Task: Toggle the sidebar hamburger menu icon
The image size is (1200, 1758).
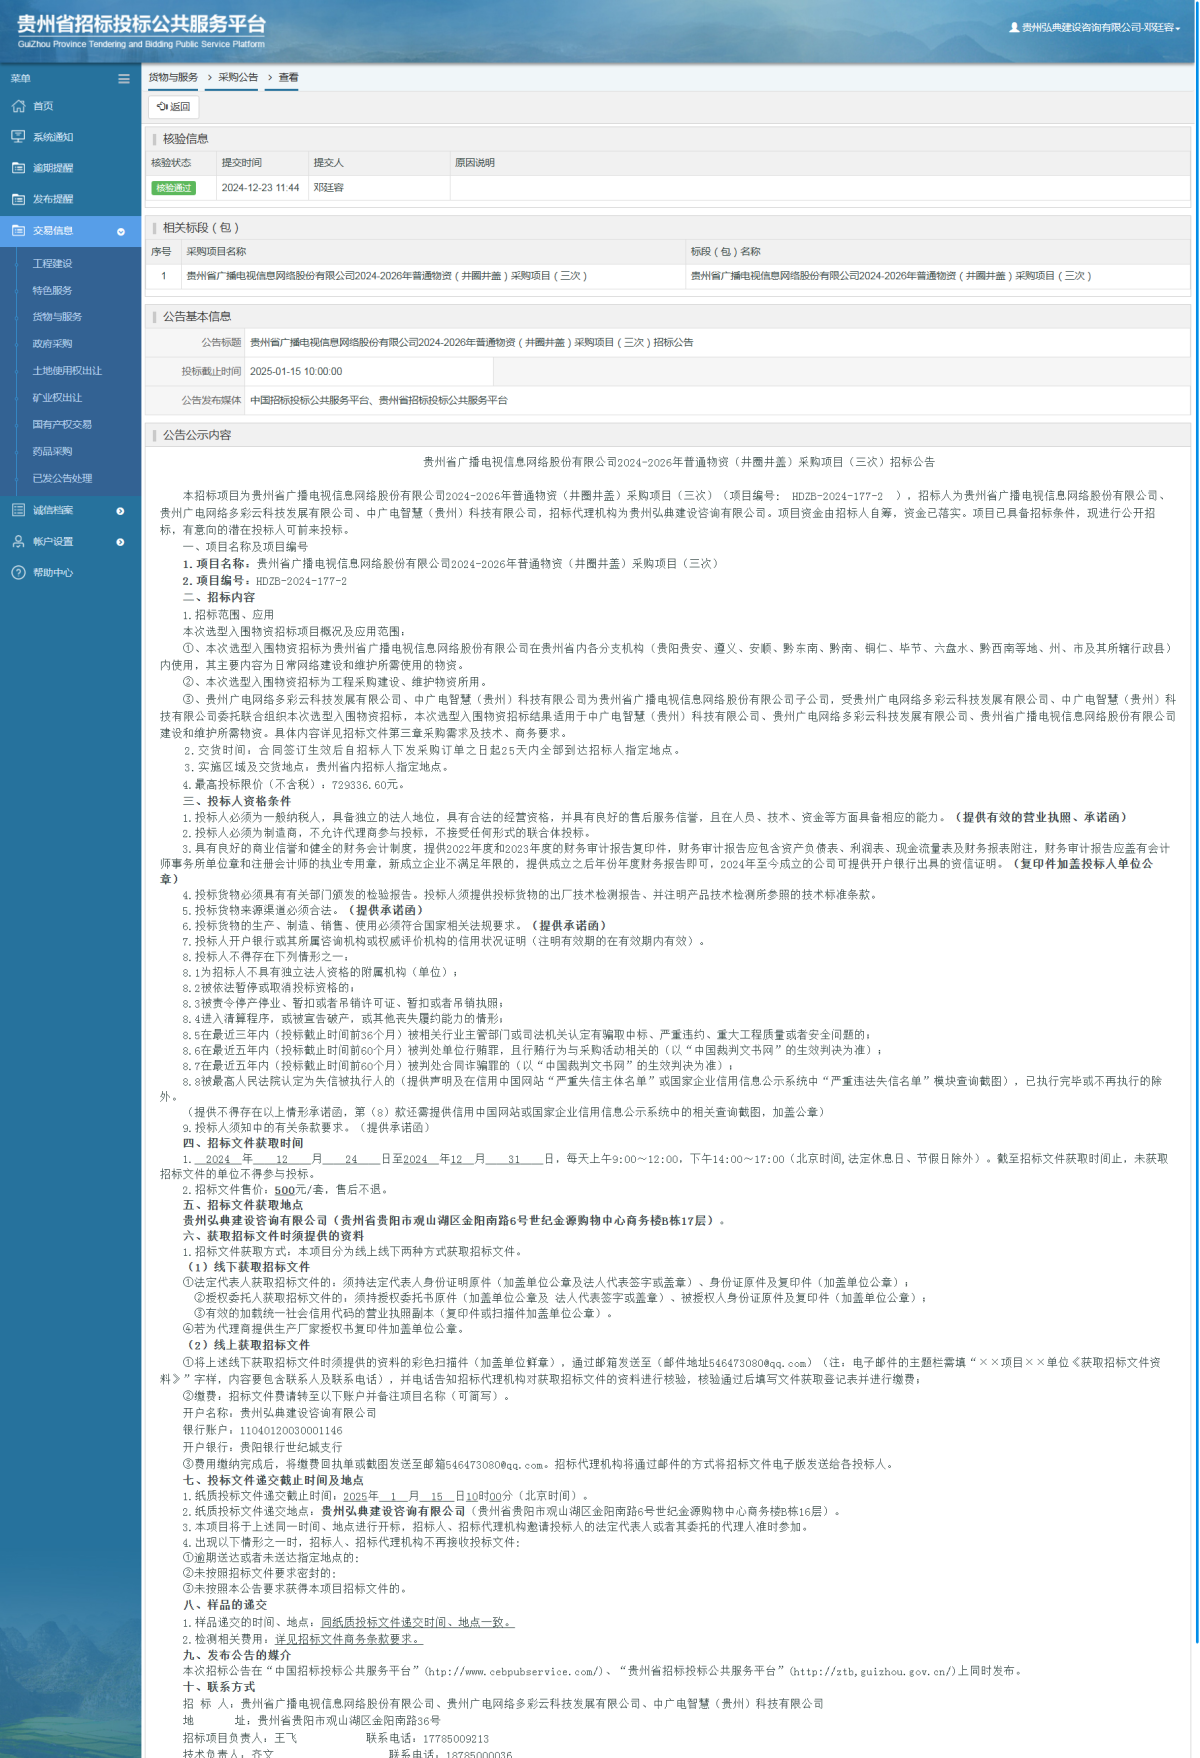Action: (124, 78)
